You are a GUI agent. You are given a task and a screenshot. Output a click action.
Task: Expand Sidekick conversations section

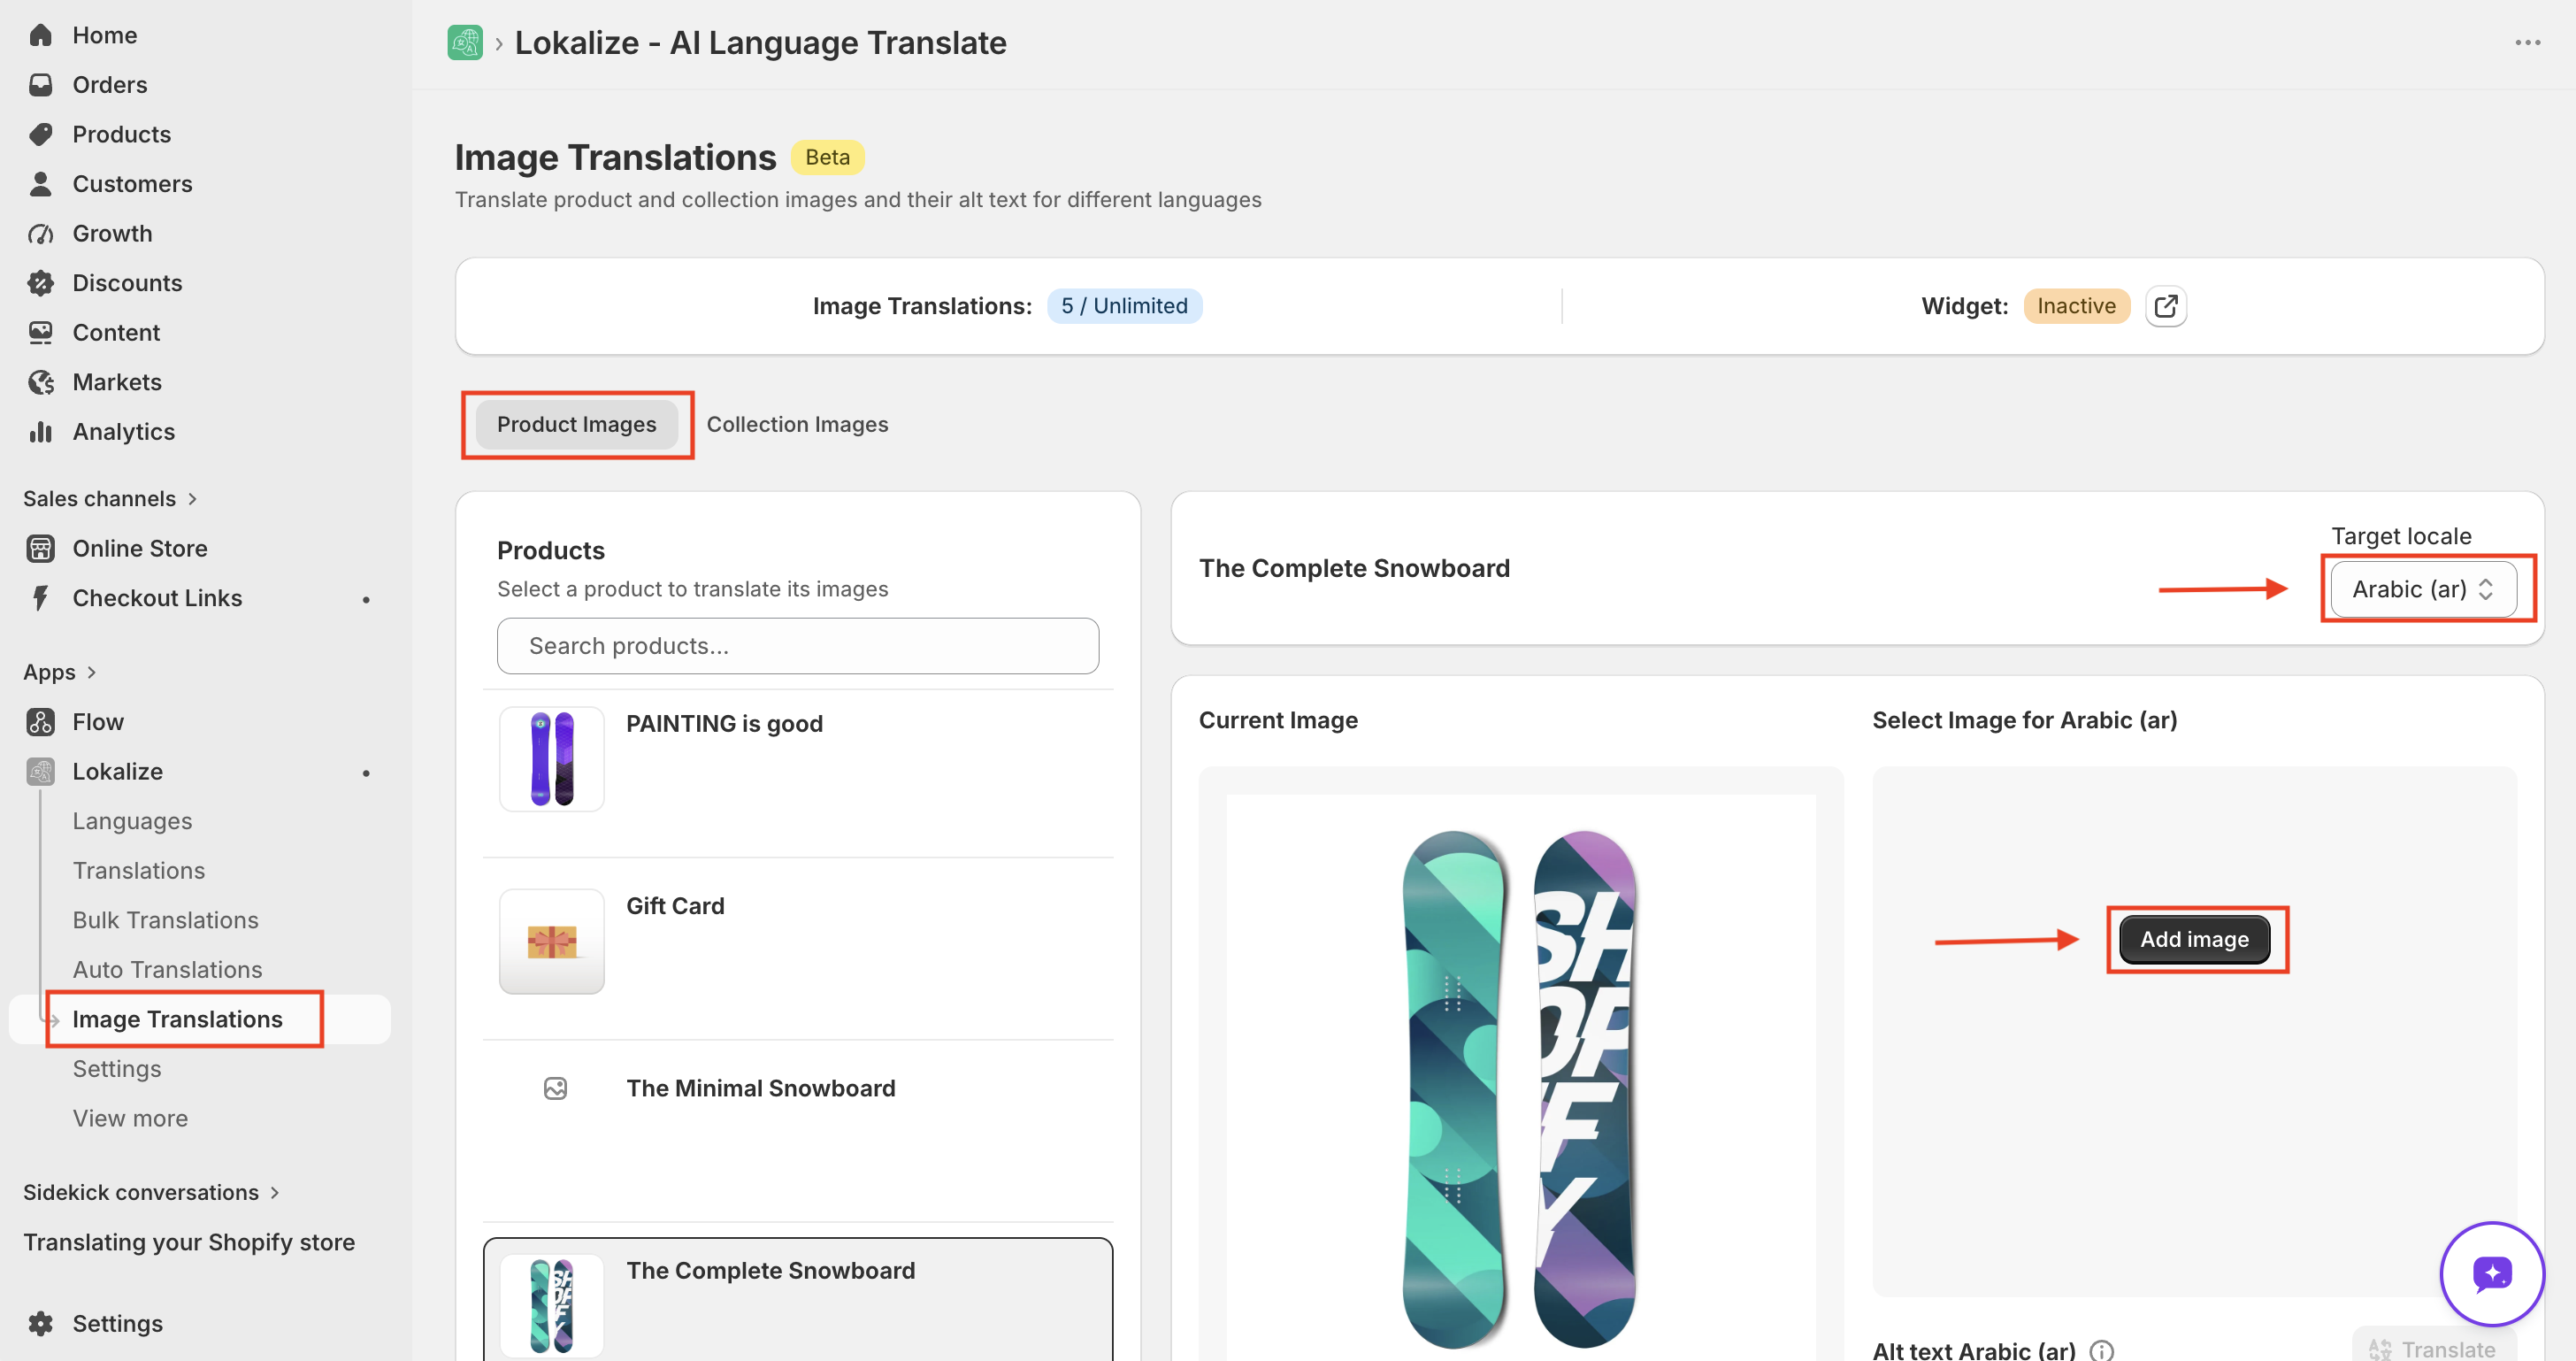coord(152,1192)
